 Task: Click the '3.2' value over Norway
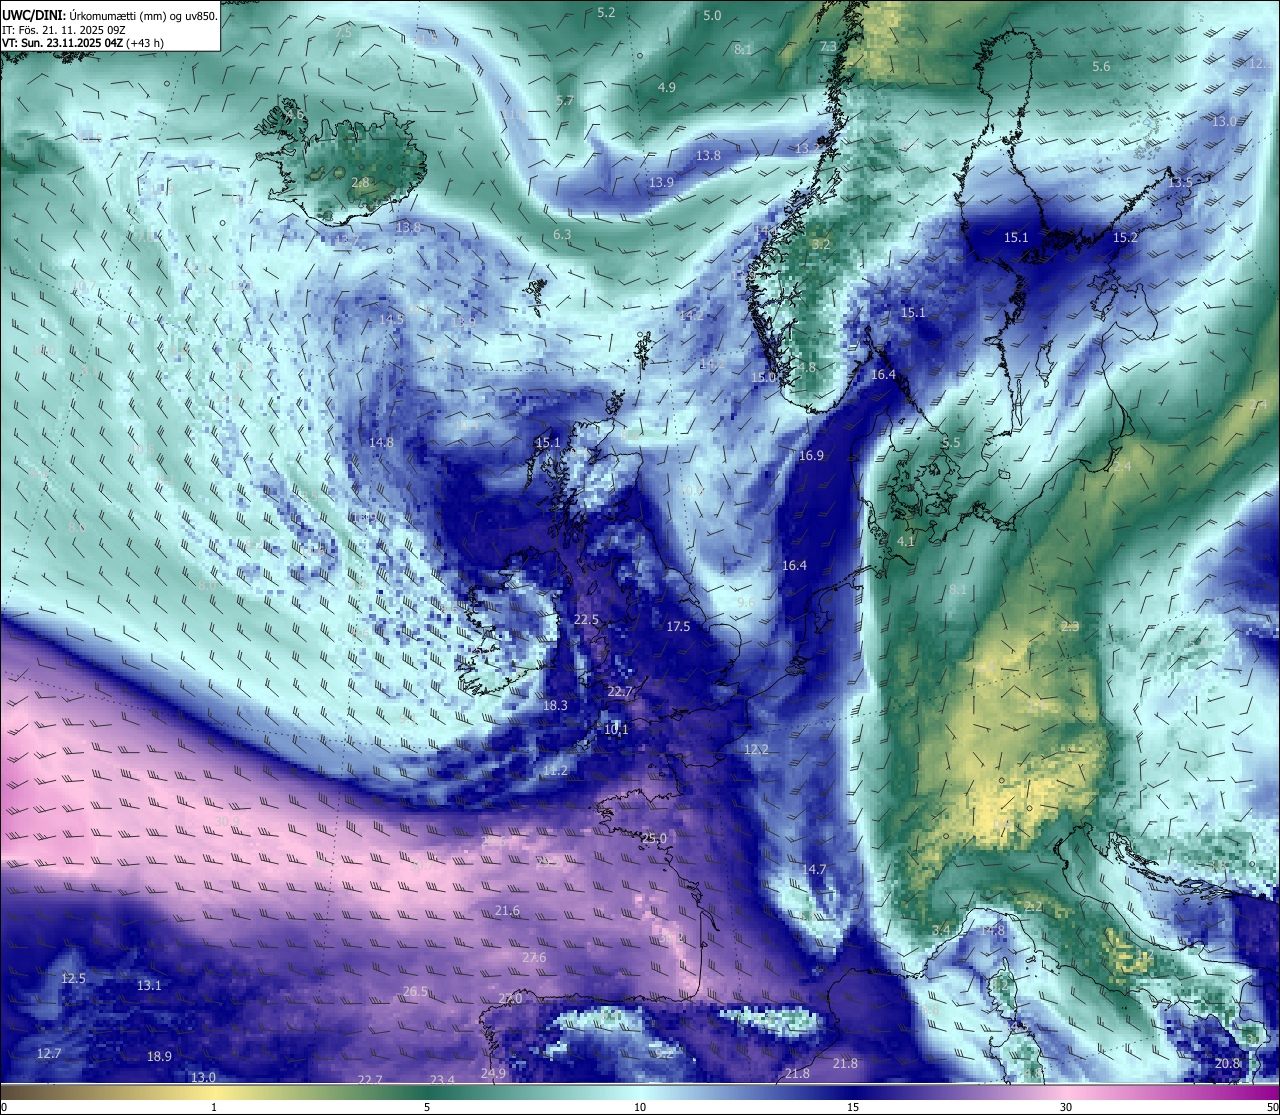pyautogui.click(x=821, y=244)
